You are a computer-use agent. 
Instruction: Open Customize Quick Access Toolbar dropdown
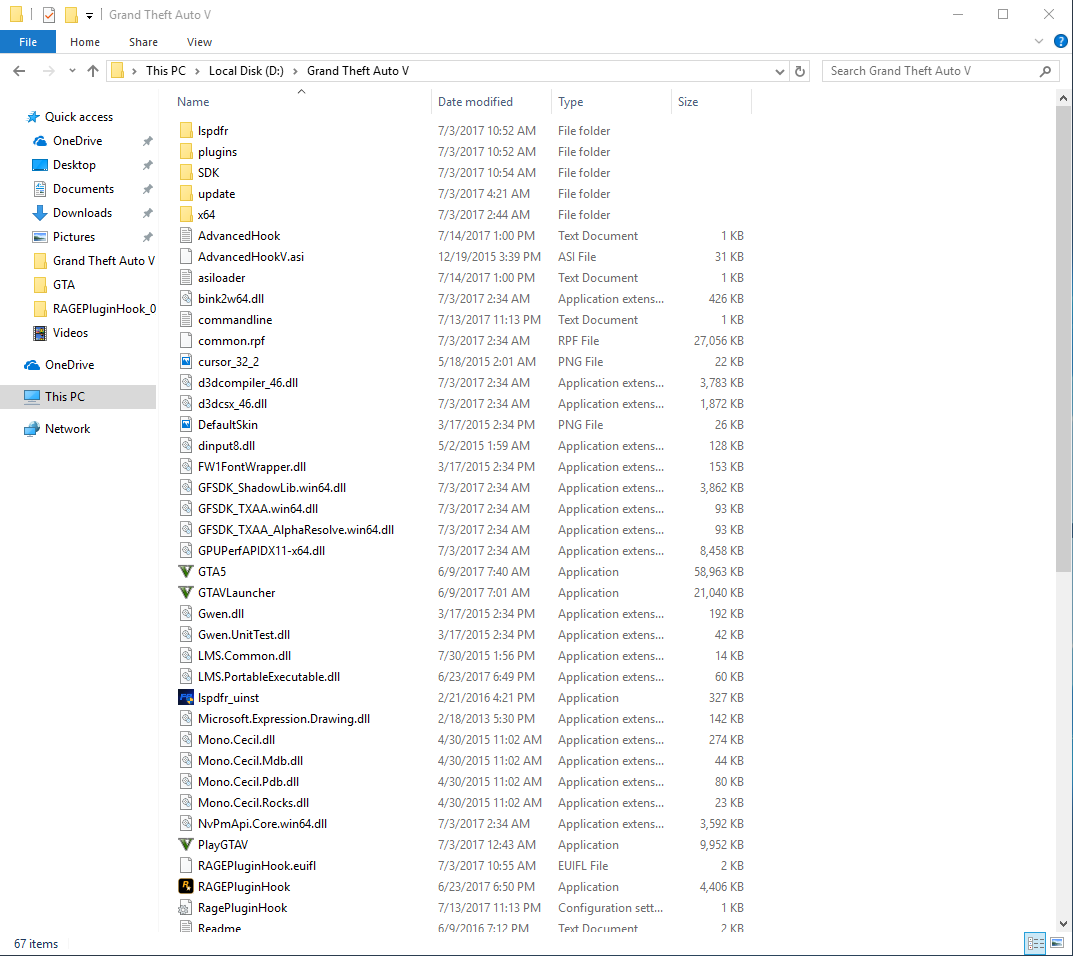tap(89, 15)
